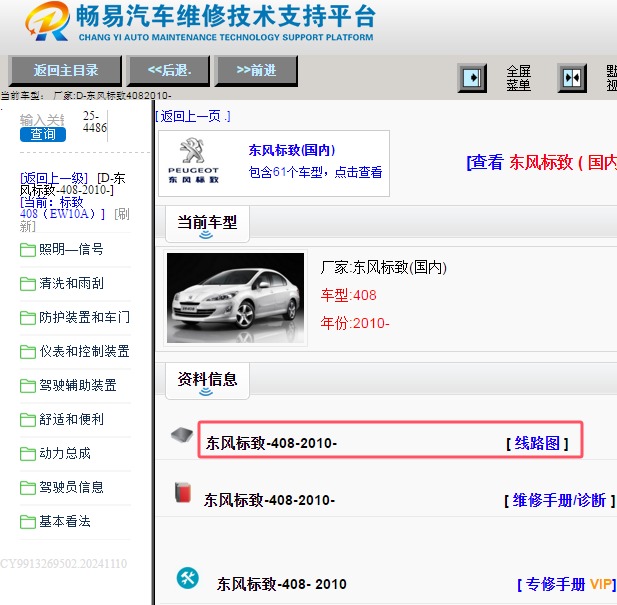
Task: Click the <<后退 back button
Action: coord(169,70)
